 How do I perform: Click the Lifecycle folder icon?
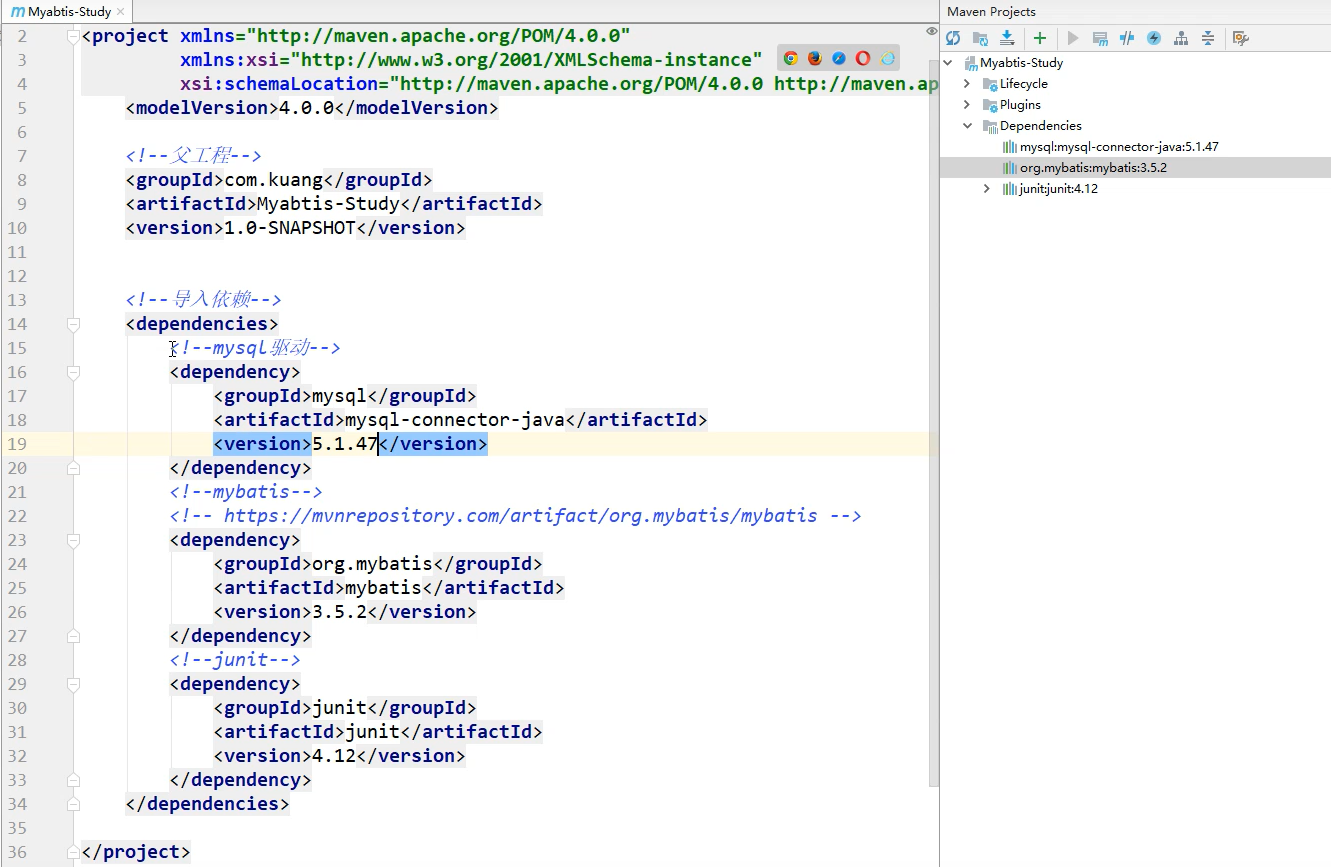click(990, 84)
